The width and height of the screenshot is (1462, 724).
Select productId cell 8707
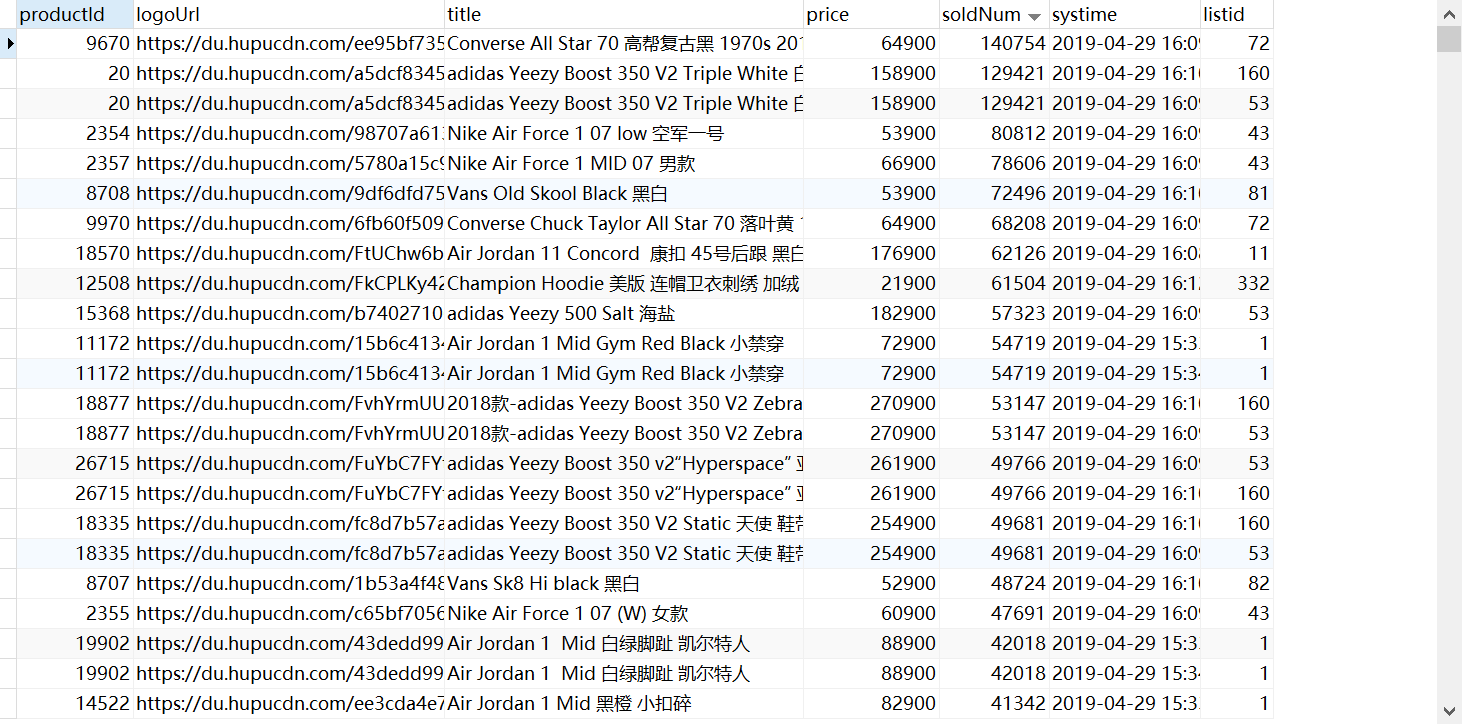[x=75, y=584]
